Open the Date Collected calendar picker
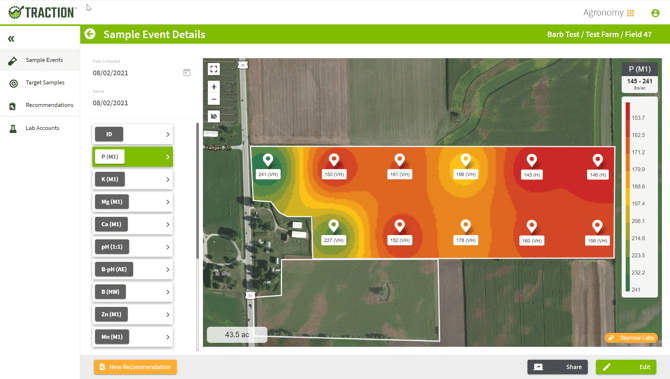 [x=187, y=73]
